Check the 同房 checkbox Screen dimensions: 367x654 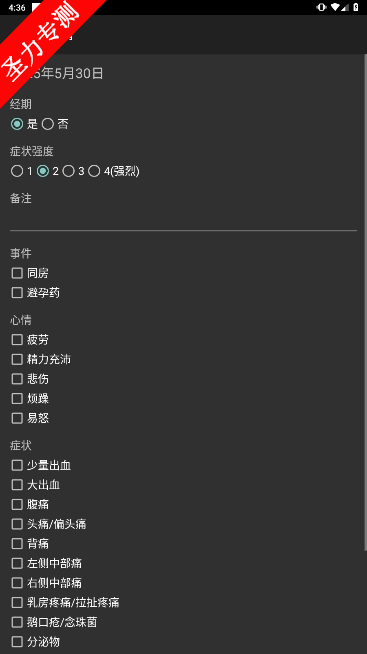[30, 273]
